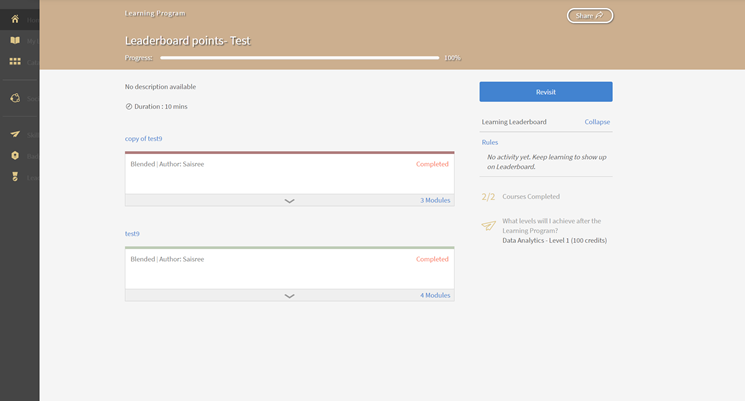Collapse the Learning Leaderboard section

click(597, 122)
